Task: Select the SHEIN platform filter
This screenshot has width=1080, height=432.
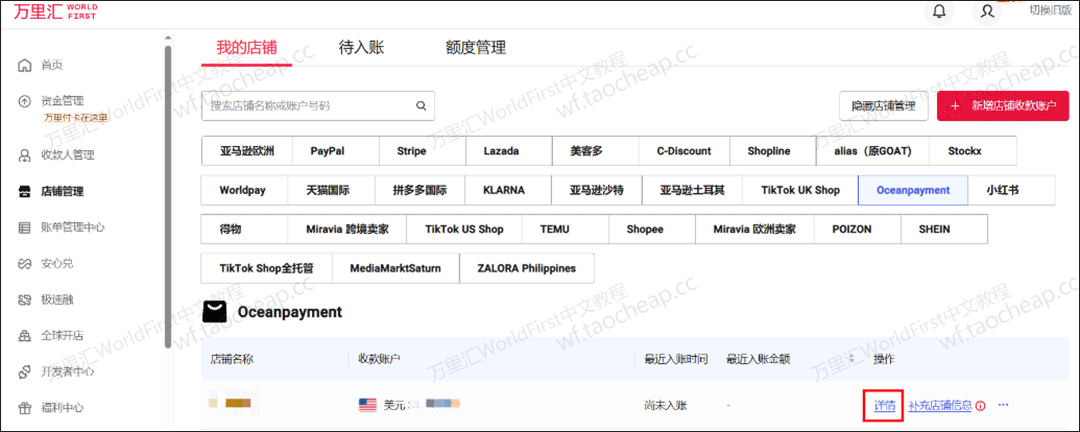Action: [944, 229]
